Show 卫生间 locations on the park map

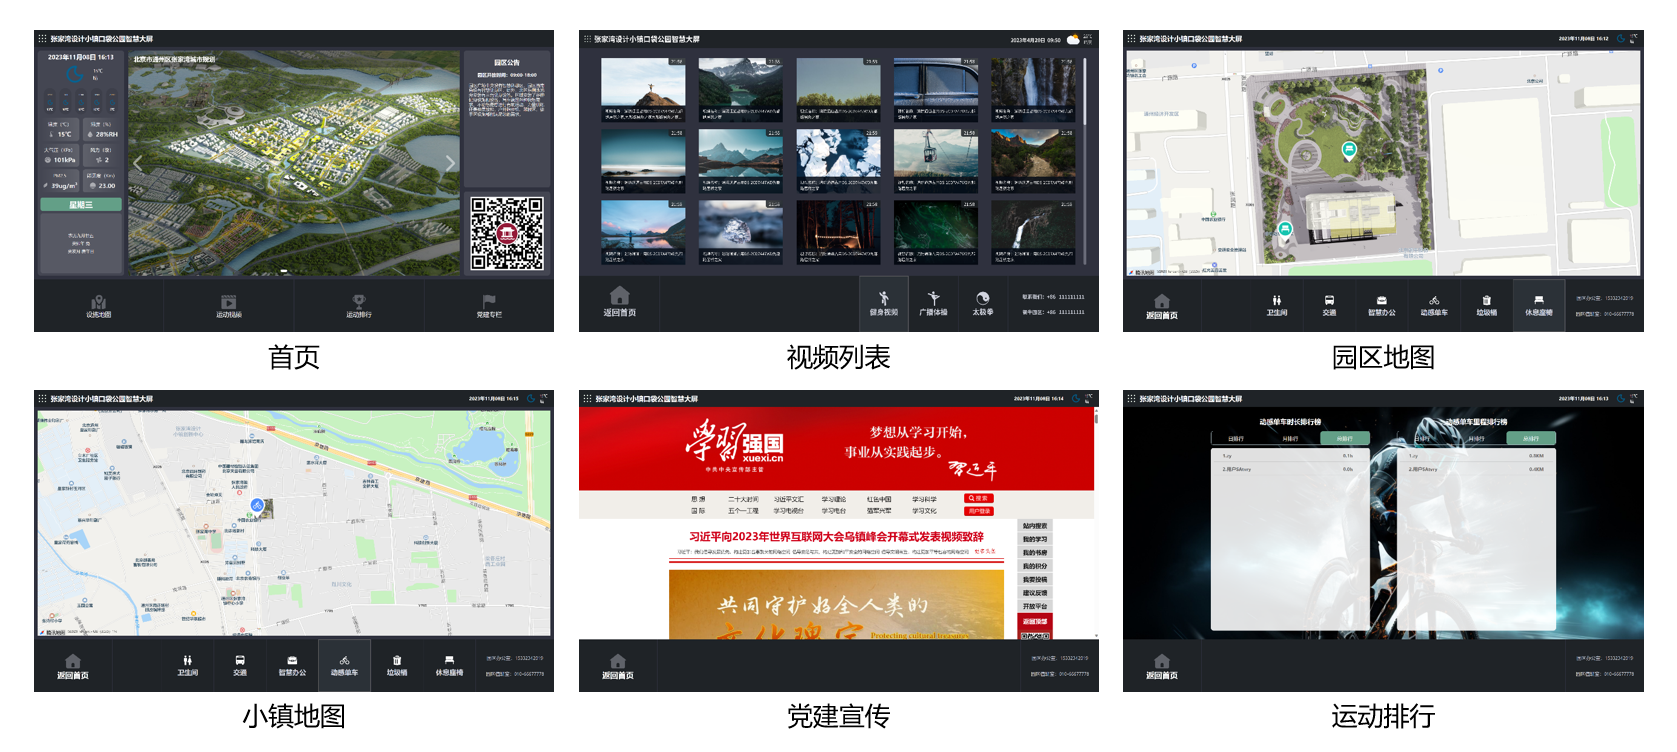1276,305
